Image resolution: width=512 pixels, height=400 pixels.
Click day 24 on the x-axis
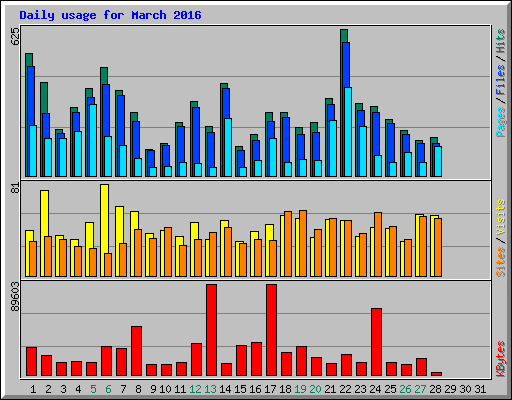click(375, 389)
